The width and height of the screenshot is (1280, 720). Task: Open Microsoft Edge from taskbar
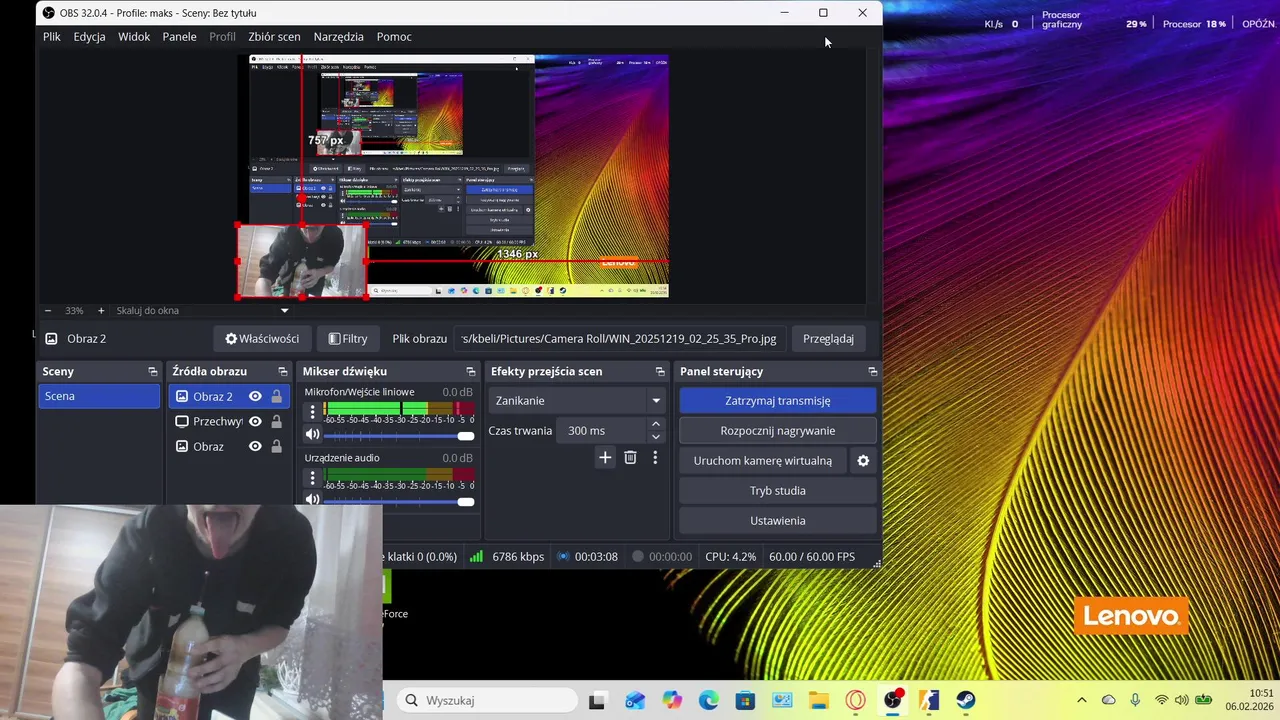708,700
